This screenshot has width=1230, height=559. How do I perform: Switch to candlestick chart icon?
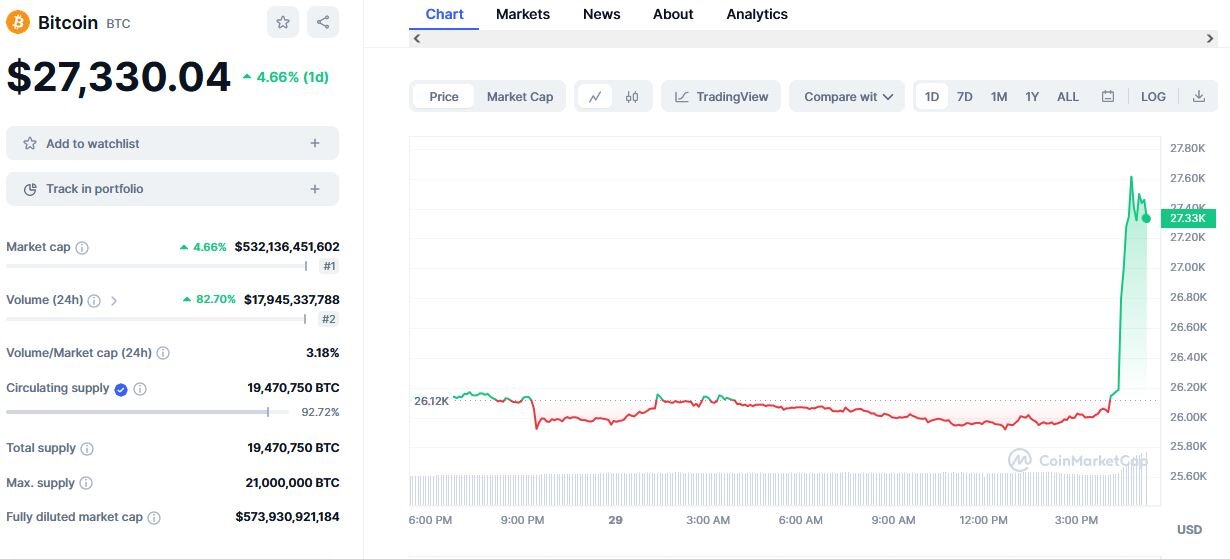[632, 97]
